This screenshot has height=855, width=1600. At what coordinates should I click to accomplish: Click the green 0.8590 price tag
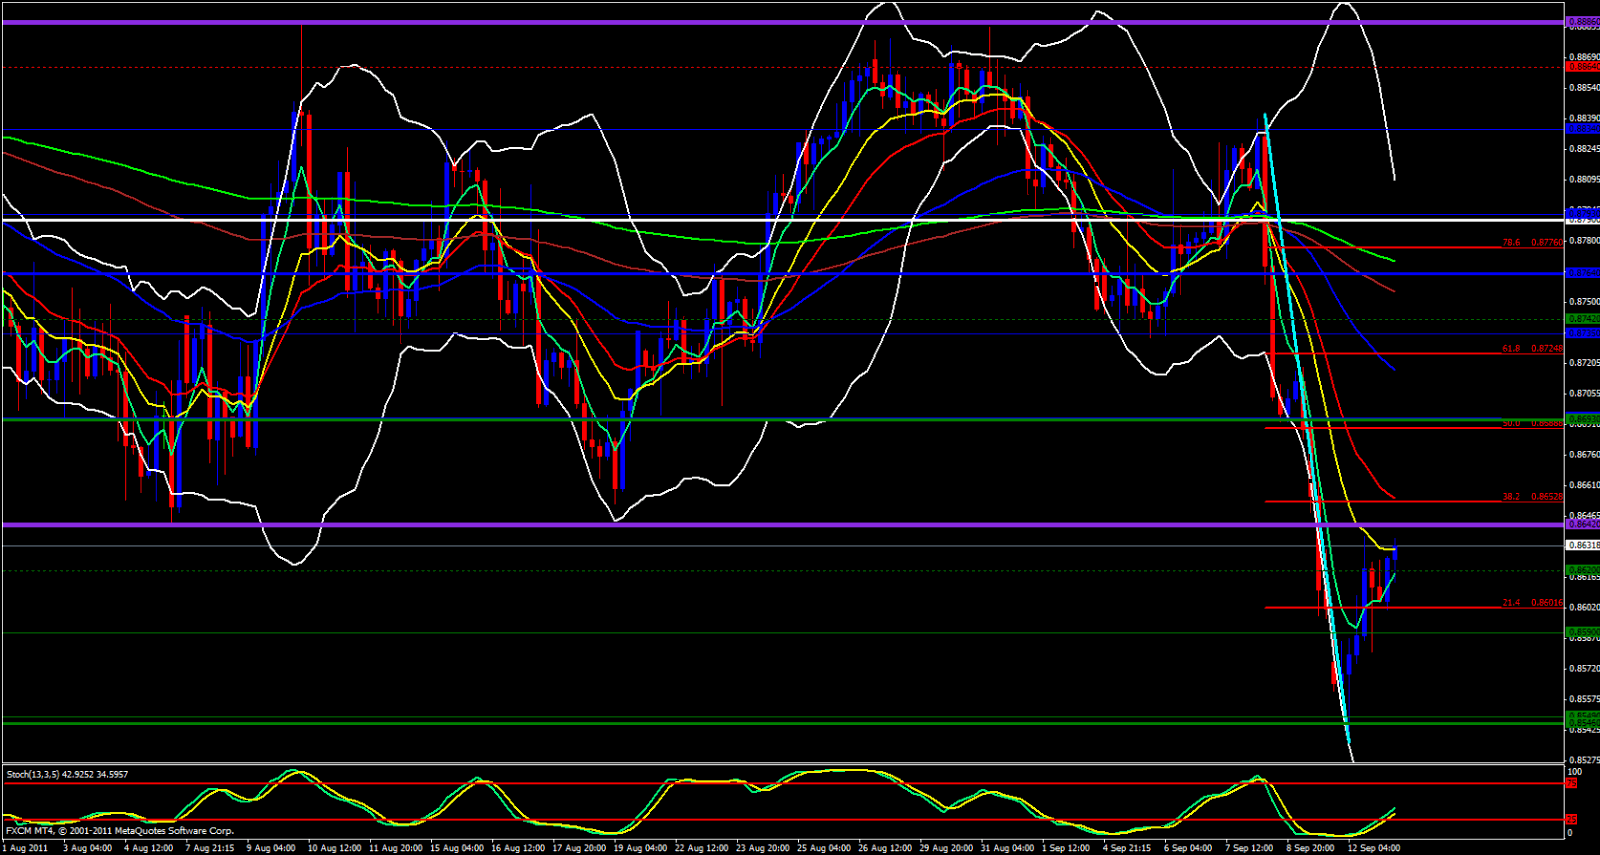coord(1582,632)
